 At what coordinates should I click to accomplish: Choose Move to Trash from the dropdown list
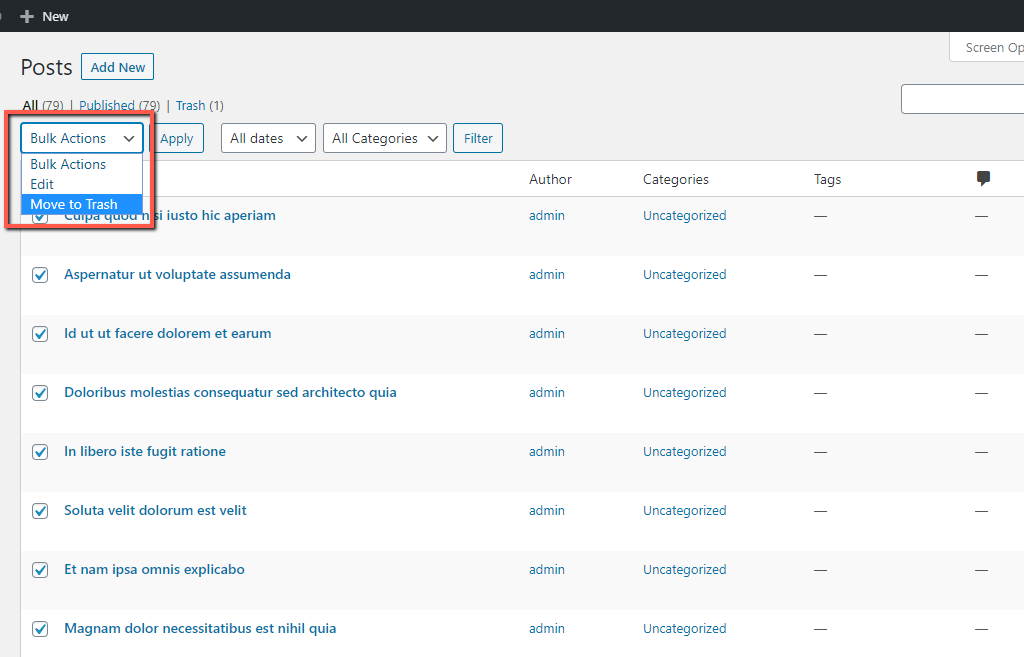pyautogui.click(x=82, y=204)
